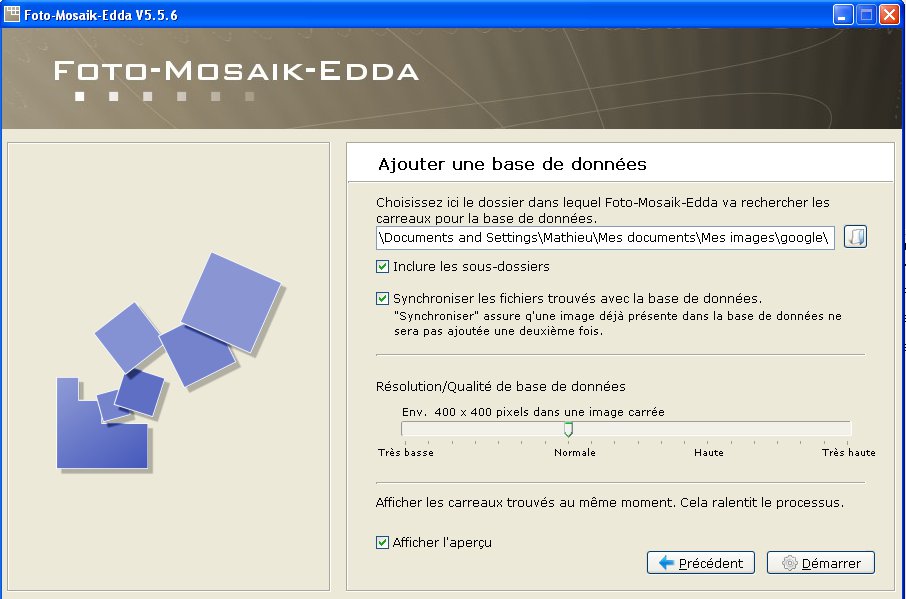906x599 pixels.
Task: Click the Afficher les carreaux trouvés description
Action: click(x=610, y=503)
